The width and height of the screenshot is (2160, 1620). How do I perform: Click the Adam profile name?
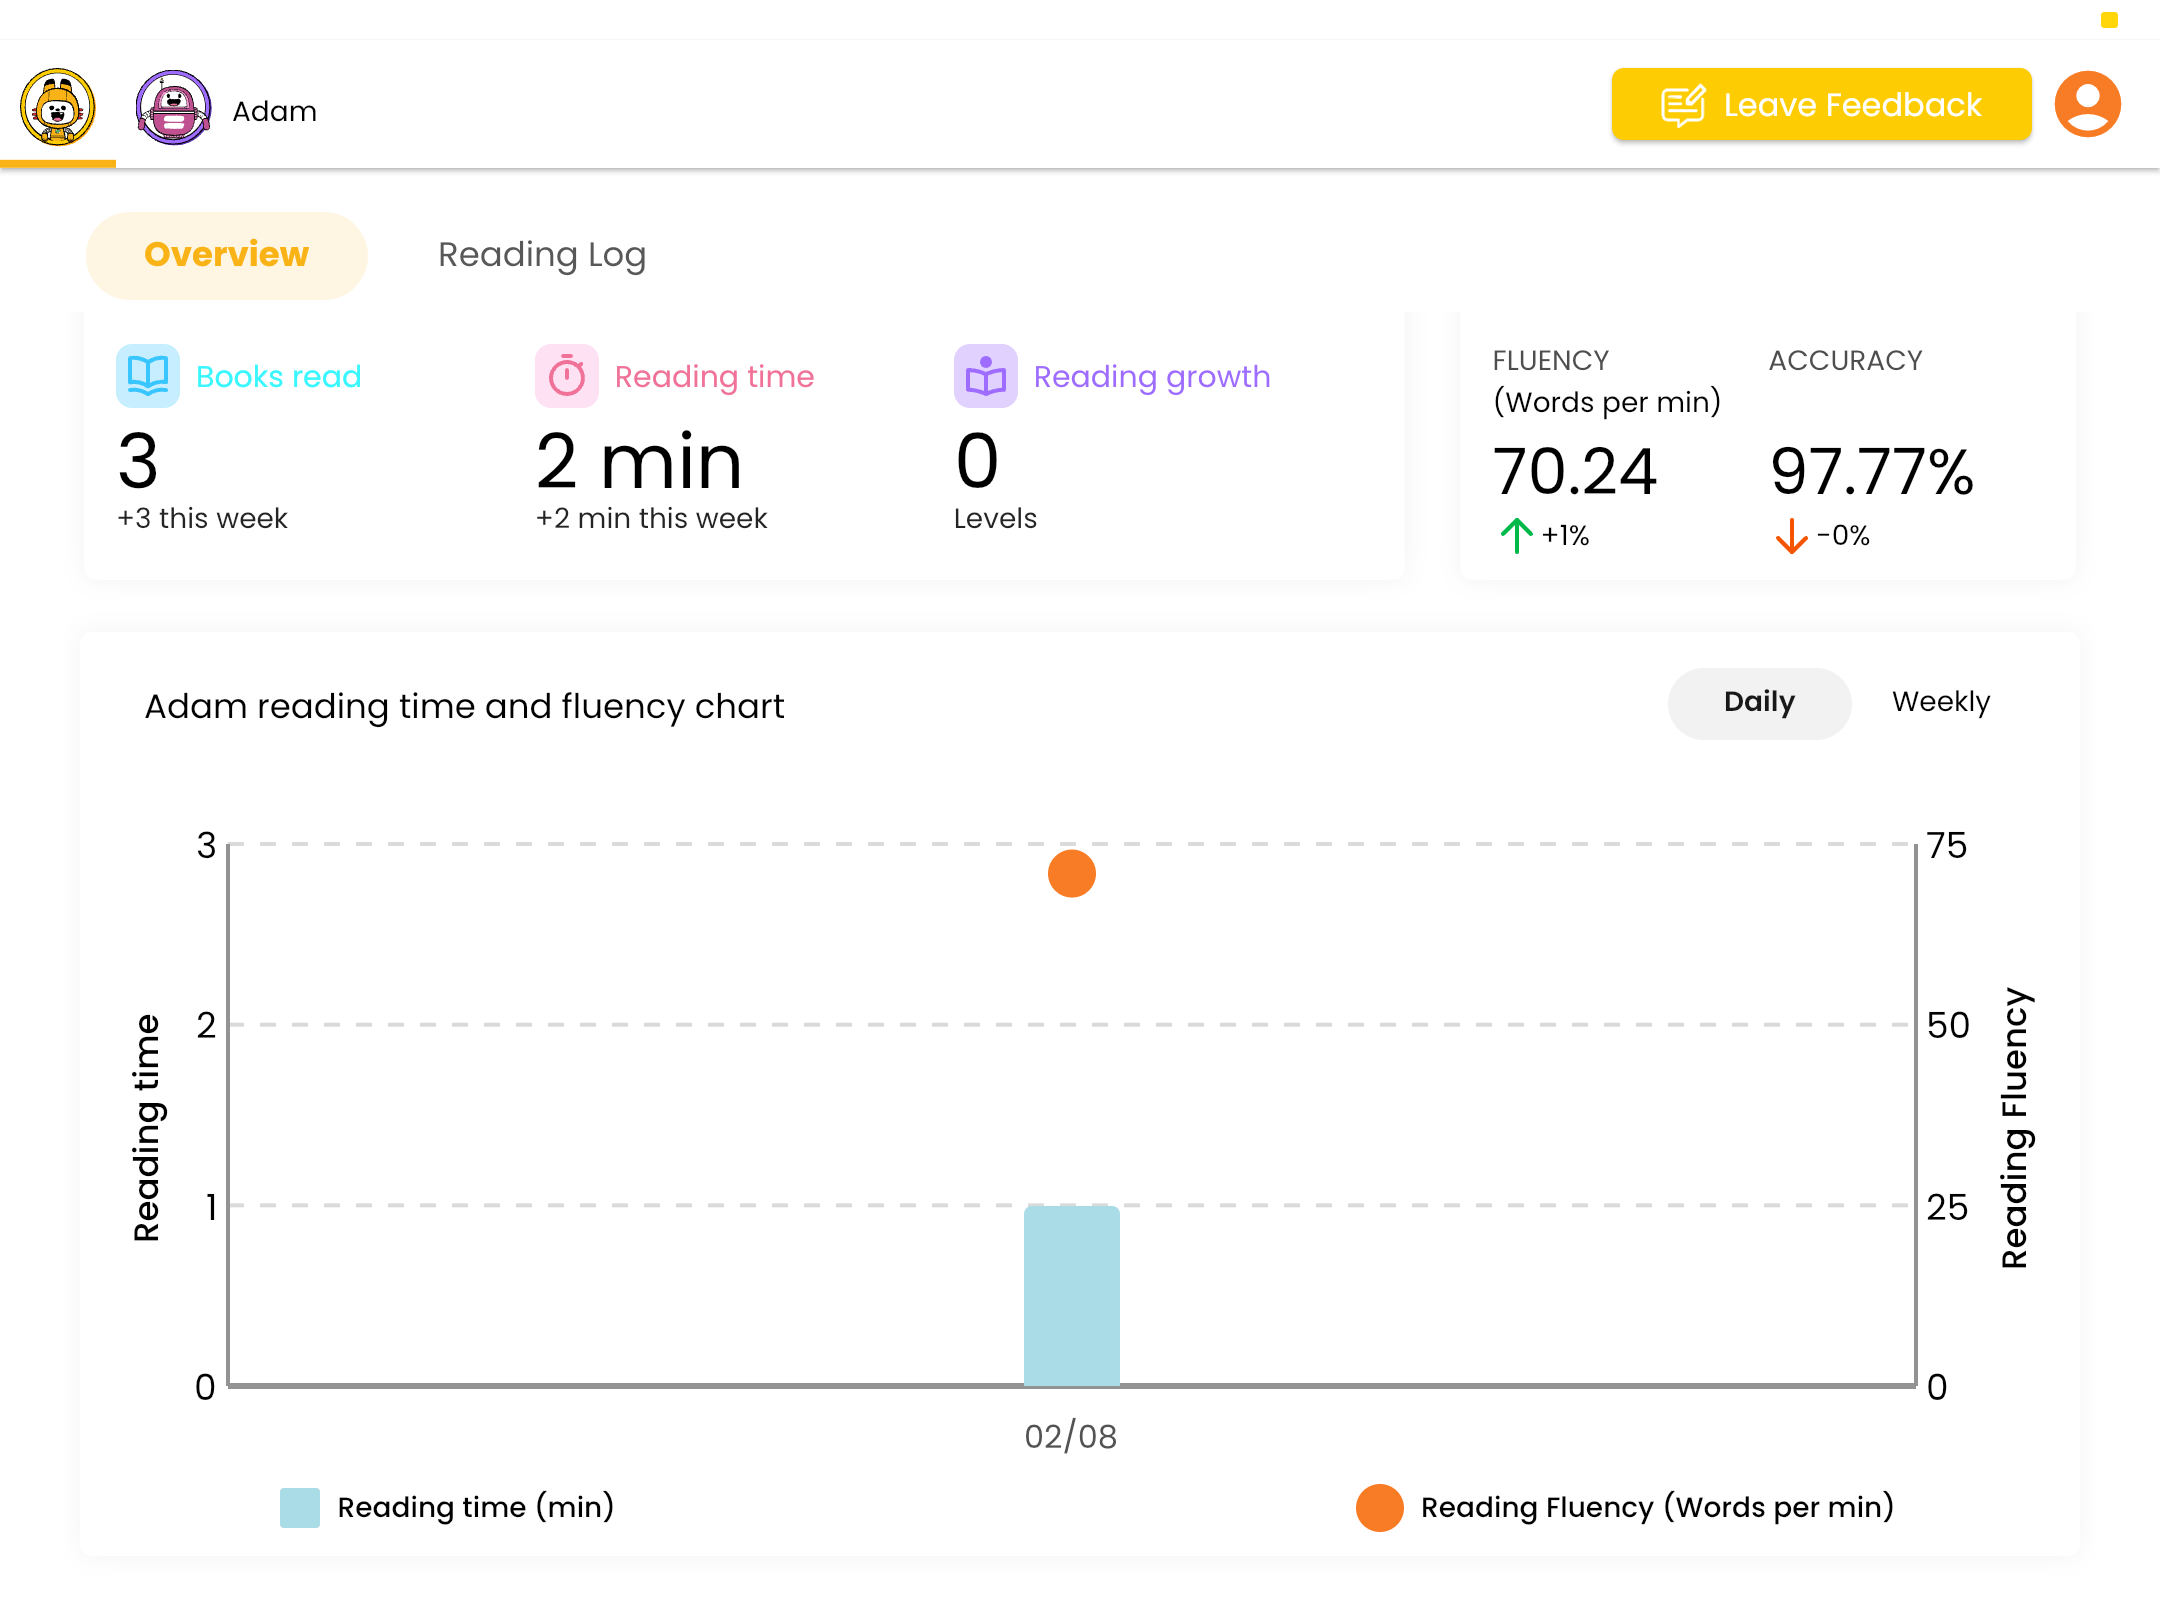click(274, 111)
